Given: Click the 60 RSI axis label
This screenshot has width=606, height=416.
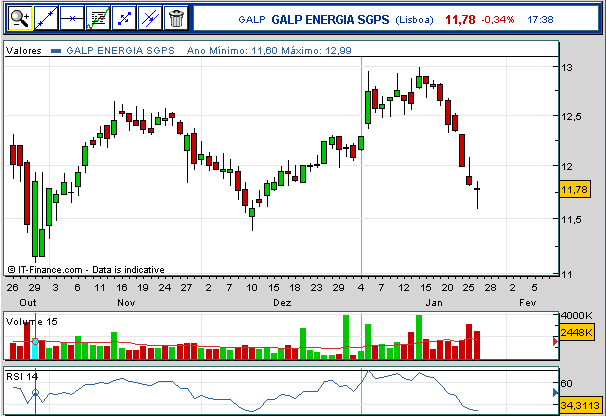Looking at the screenshot, I should (x=566, y=384).
